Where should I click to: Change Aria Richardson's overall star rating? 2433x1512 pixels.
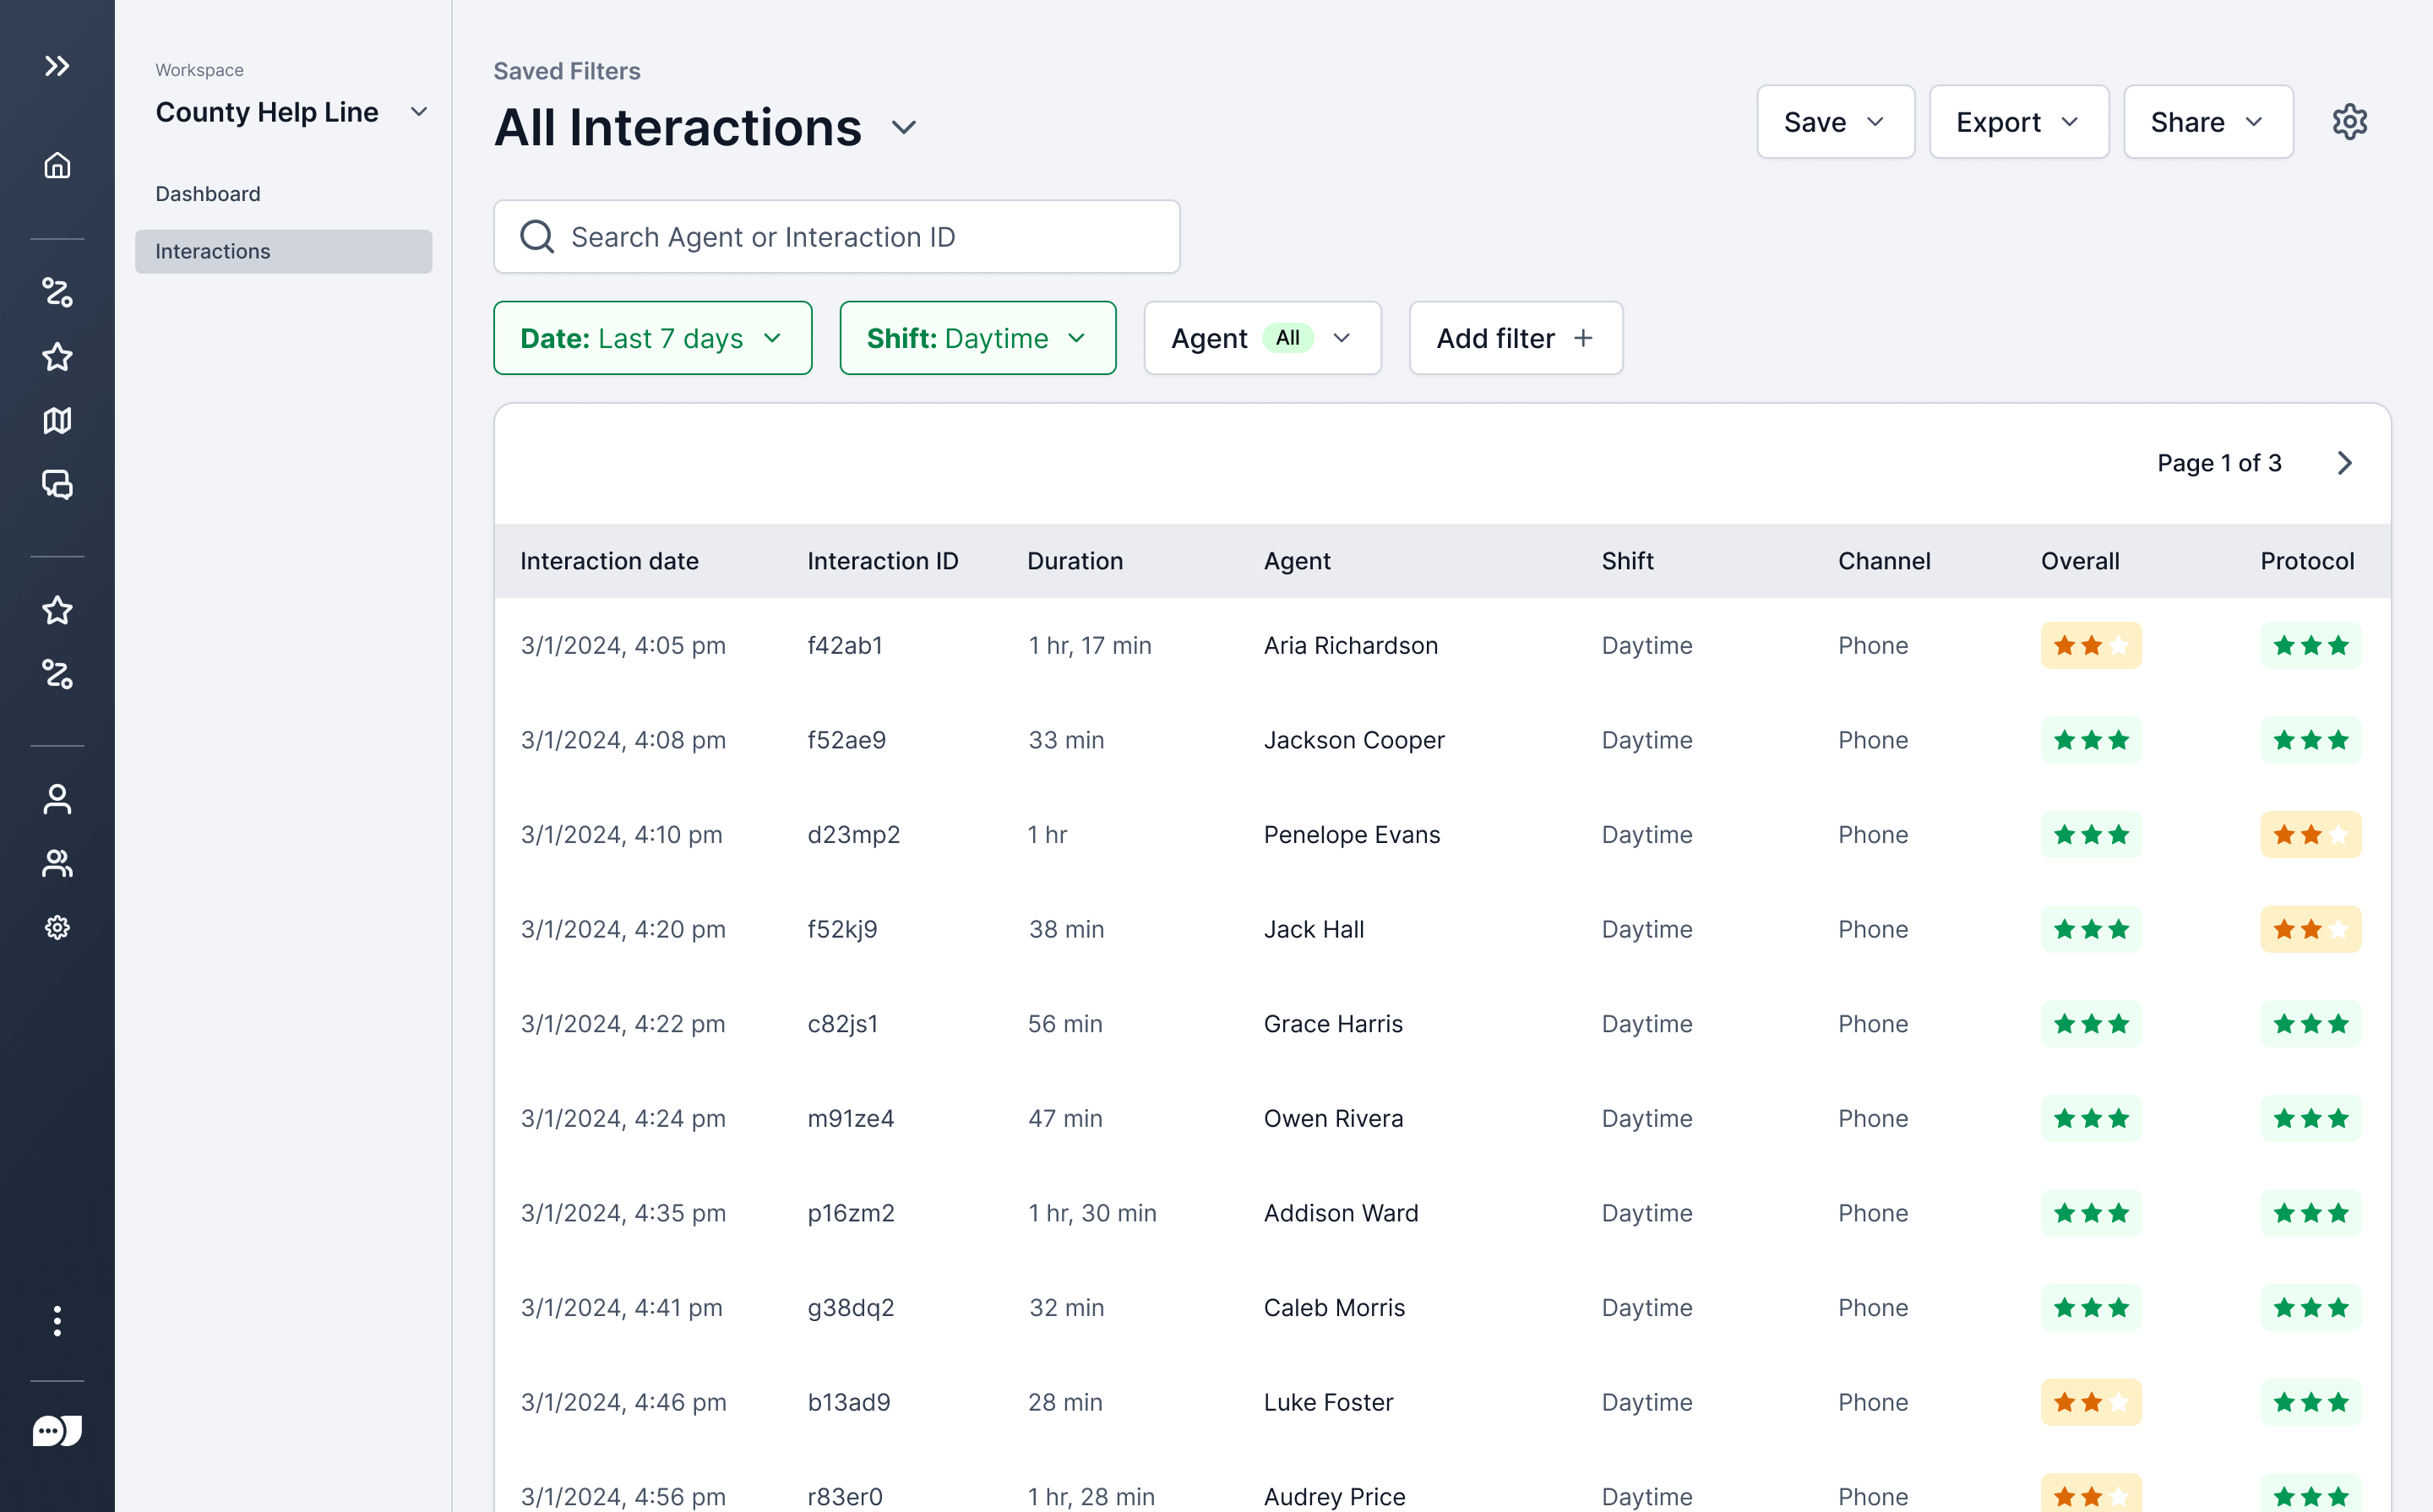[x=2090, y=645]
